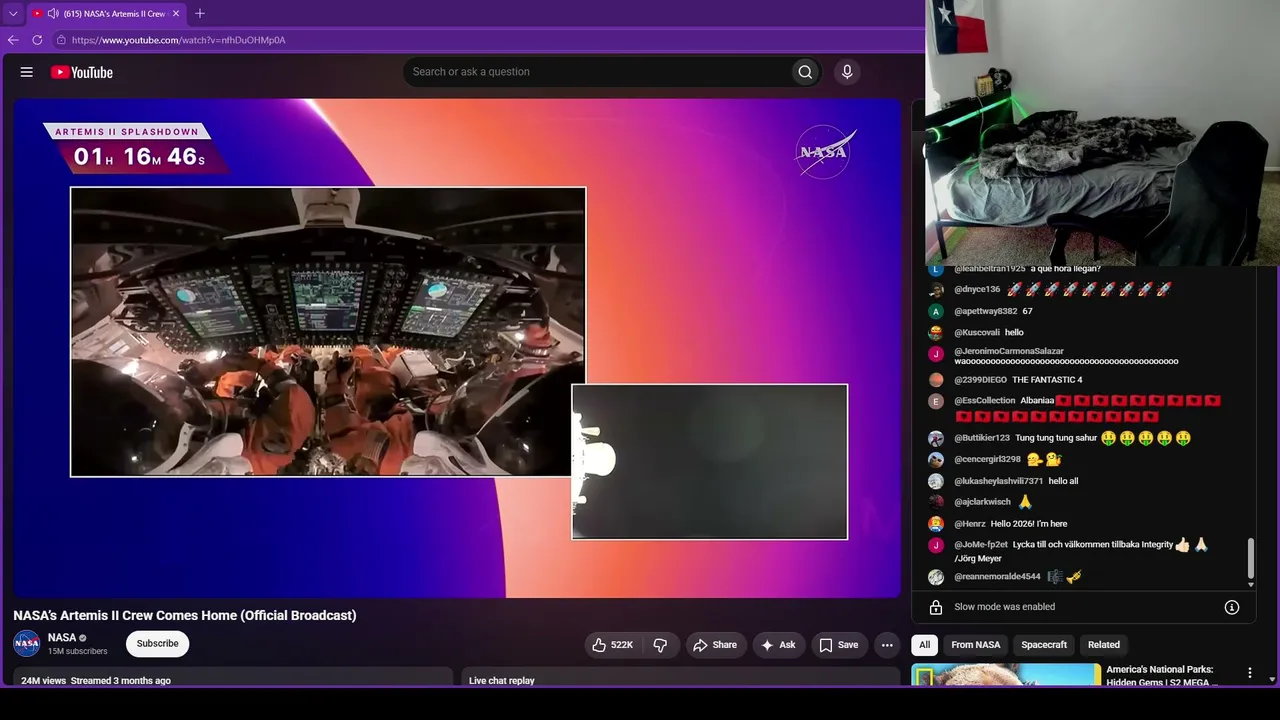Select the From NASA chip
The height and width of the screenshot is (720, 1280).
(976, 645)
